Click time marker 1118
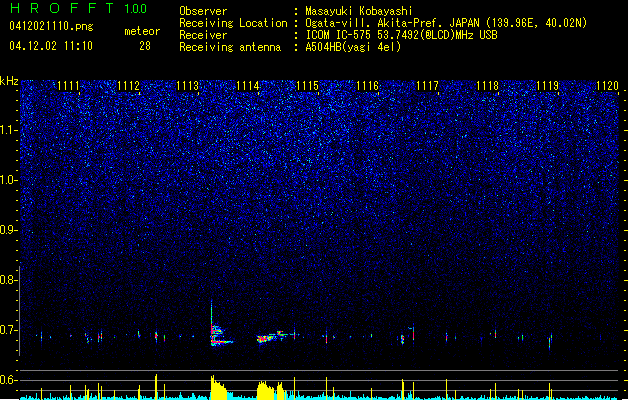This screenshot has width=629, height=400. point(487,86)
